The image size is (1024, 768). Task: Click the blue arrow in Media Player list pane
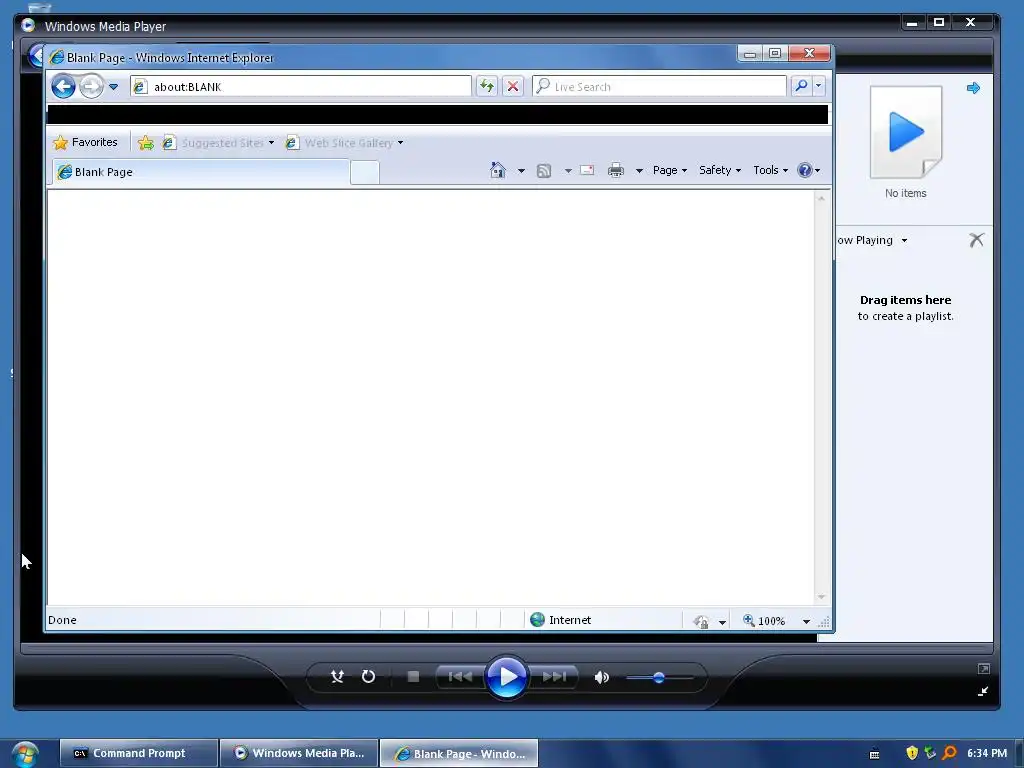tap(973, 88)
